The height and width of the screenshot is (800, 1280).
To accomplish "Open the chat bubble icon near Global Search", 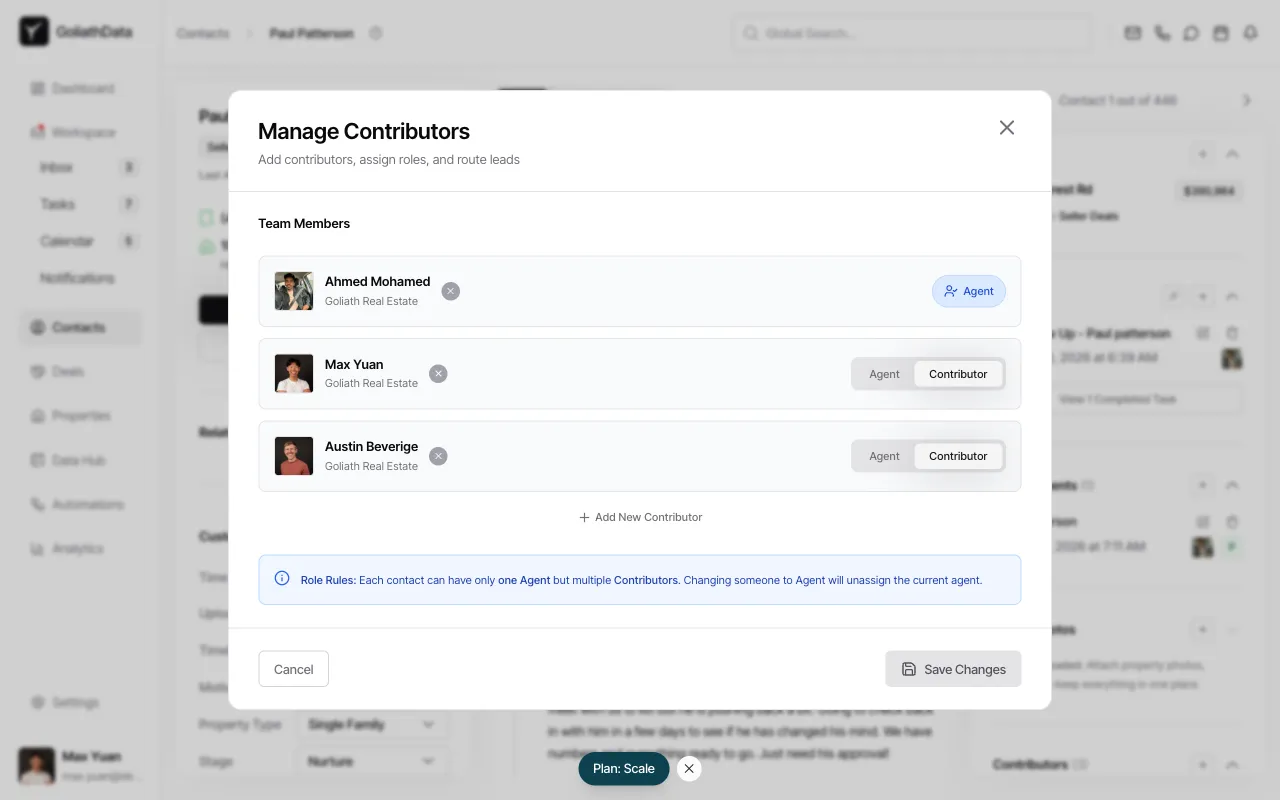I will (1191, 33).
